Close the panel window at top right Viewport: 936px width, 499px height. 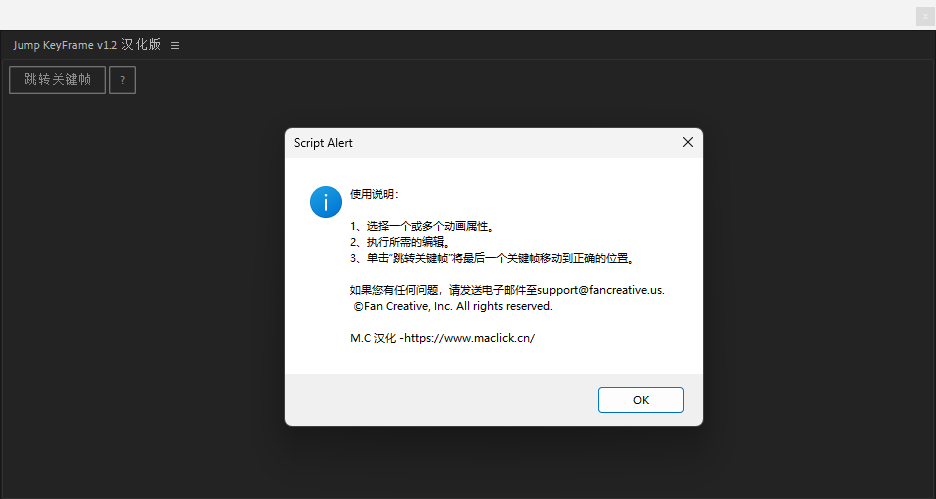(x=925, y=17)
